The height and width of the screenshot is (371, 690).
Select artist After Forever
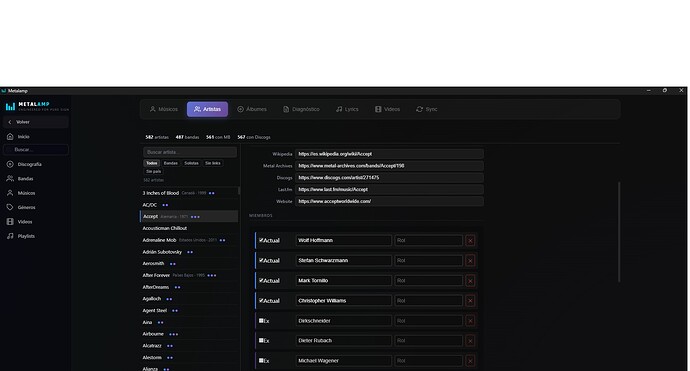[x=189, y=275]
